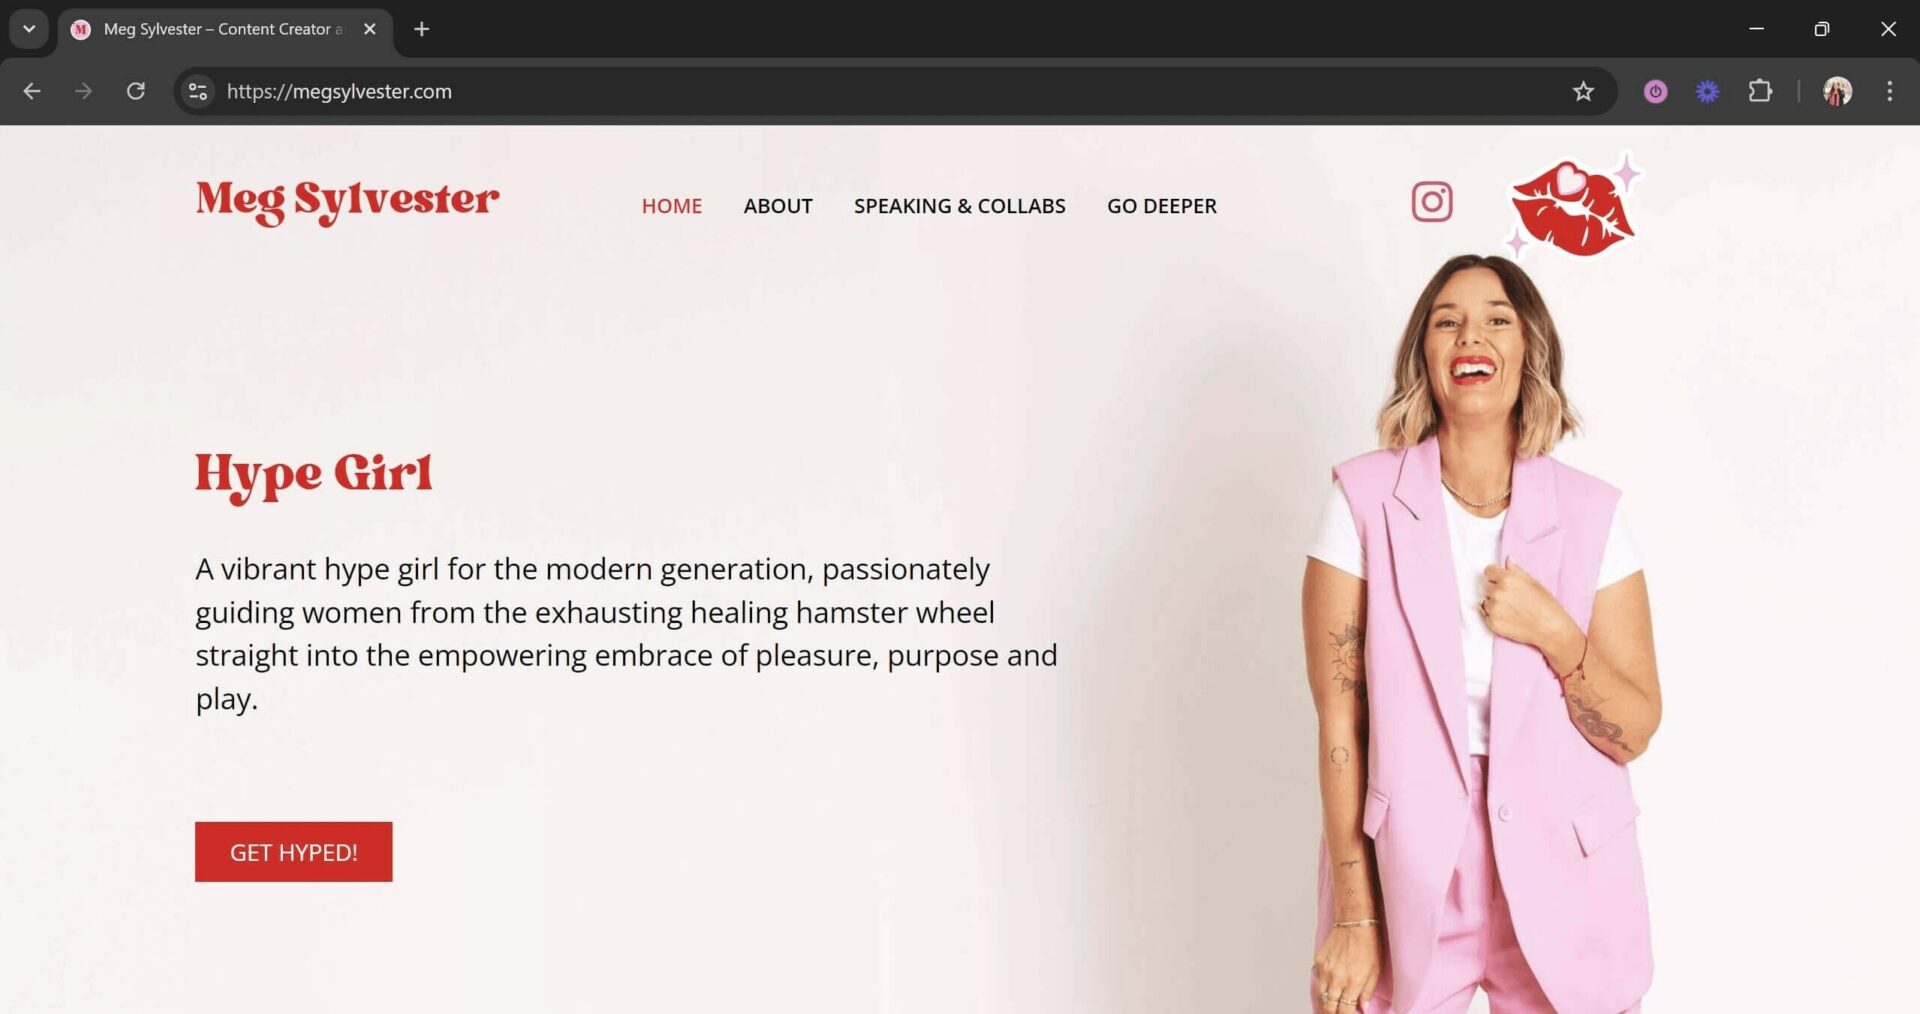Open the purple power extension icon

1656,92
